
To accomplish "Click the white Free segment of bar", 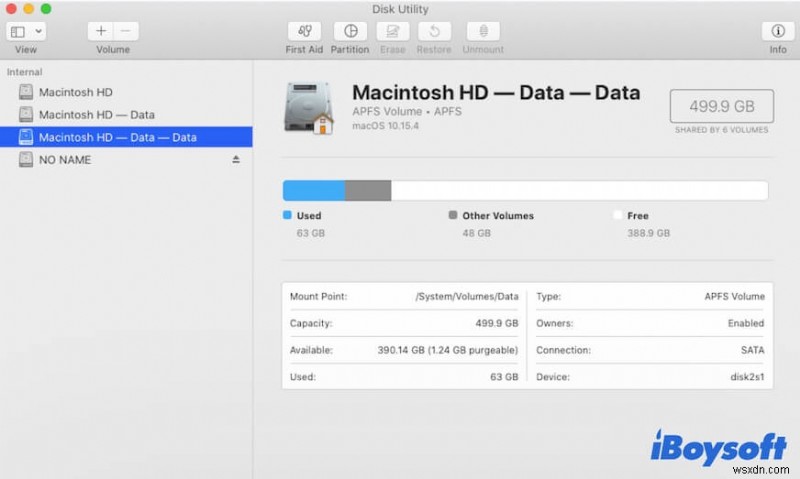I will tap(580, 190).
